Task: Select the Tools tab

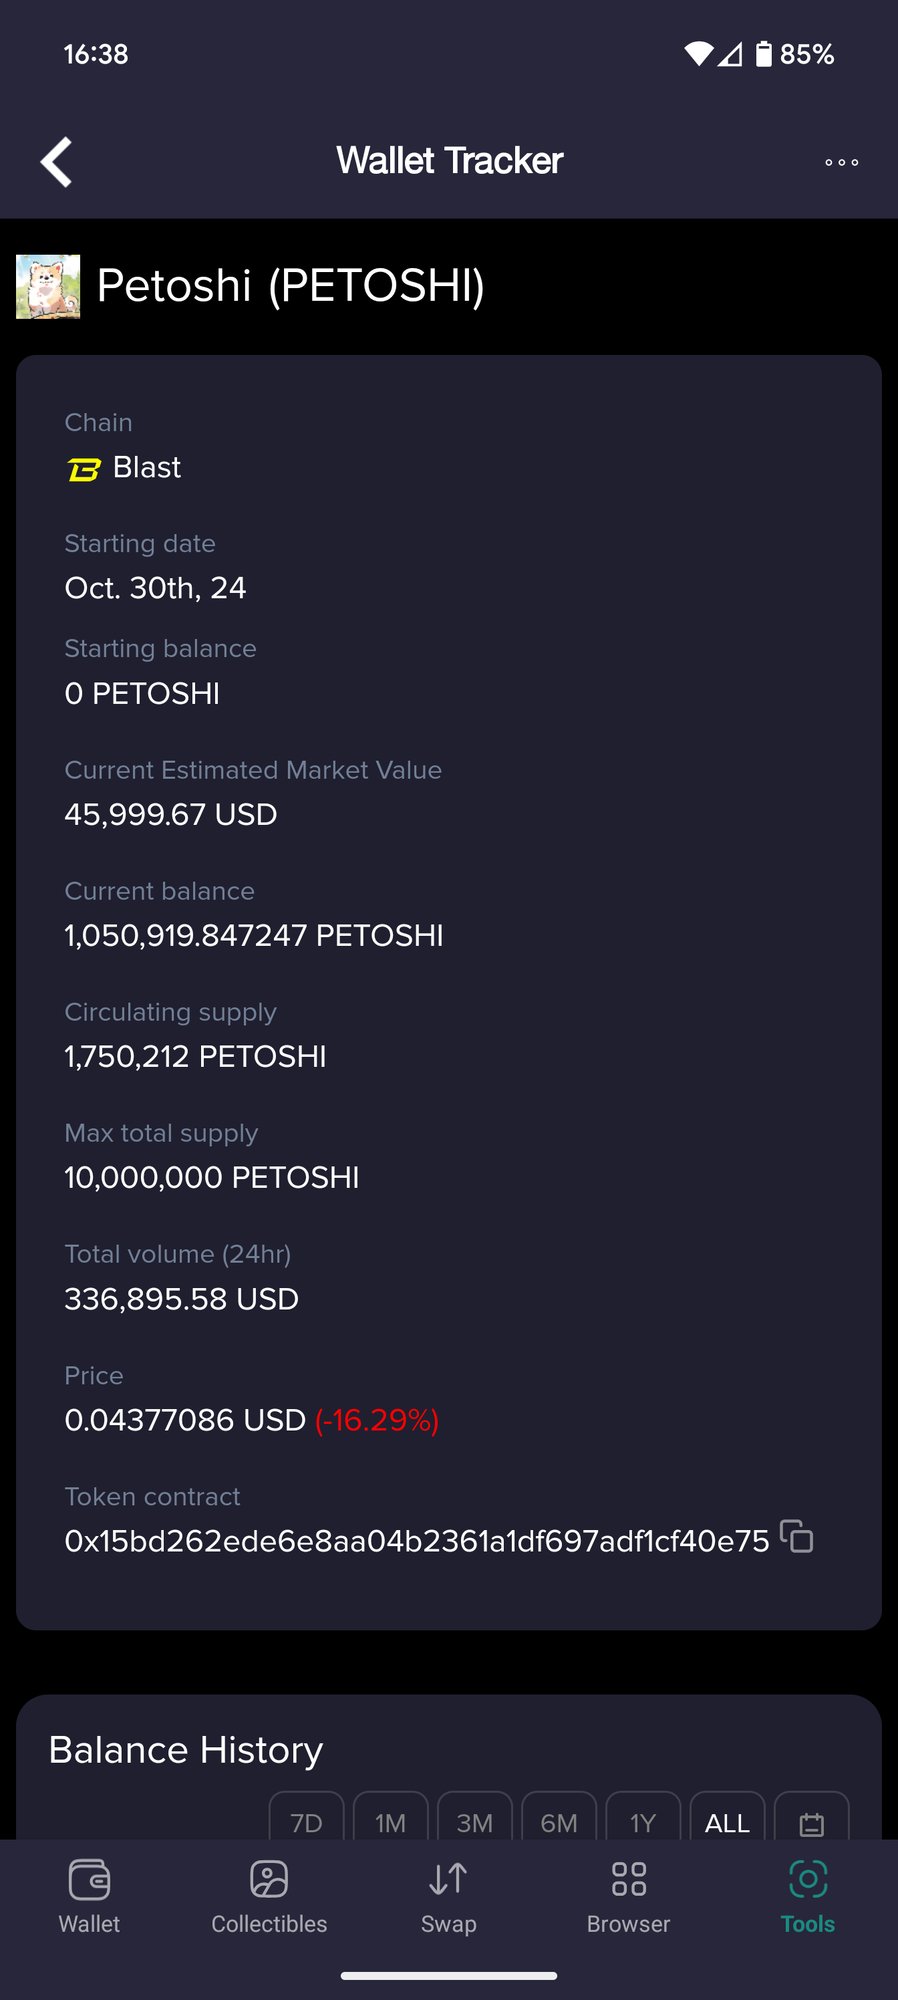Action: point(808,1897)
